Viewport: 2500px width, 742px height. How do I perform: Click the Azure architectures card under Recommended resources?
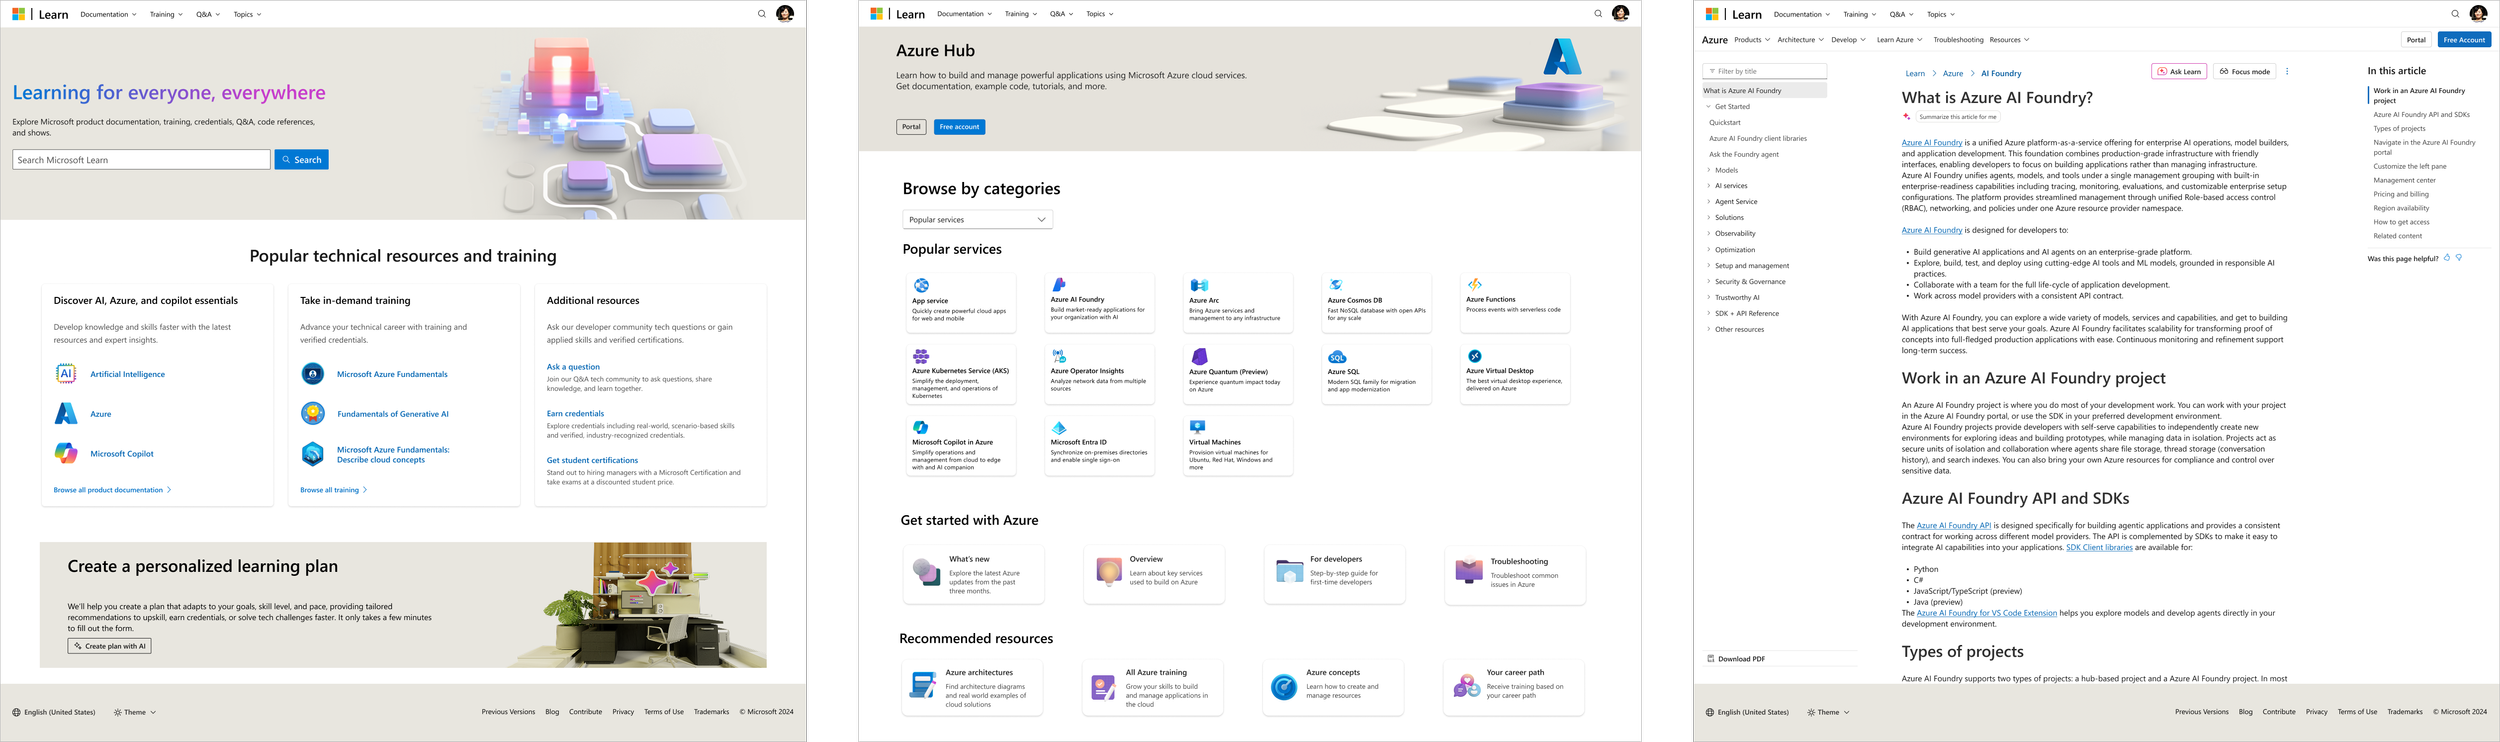coord(971,688)
